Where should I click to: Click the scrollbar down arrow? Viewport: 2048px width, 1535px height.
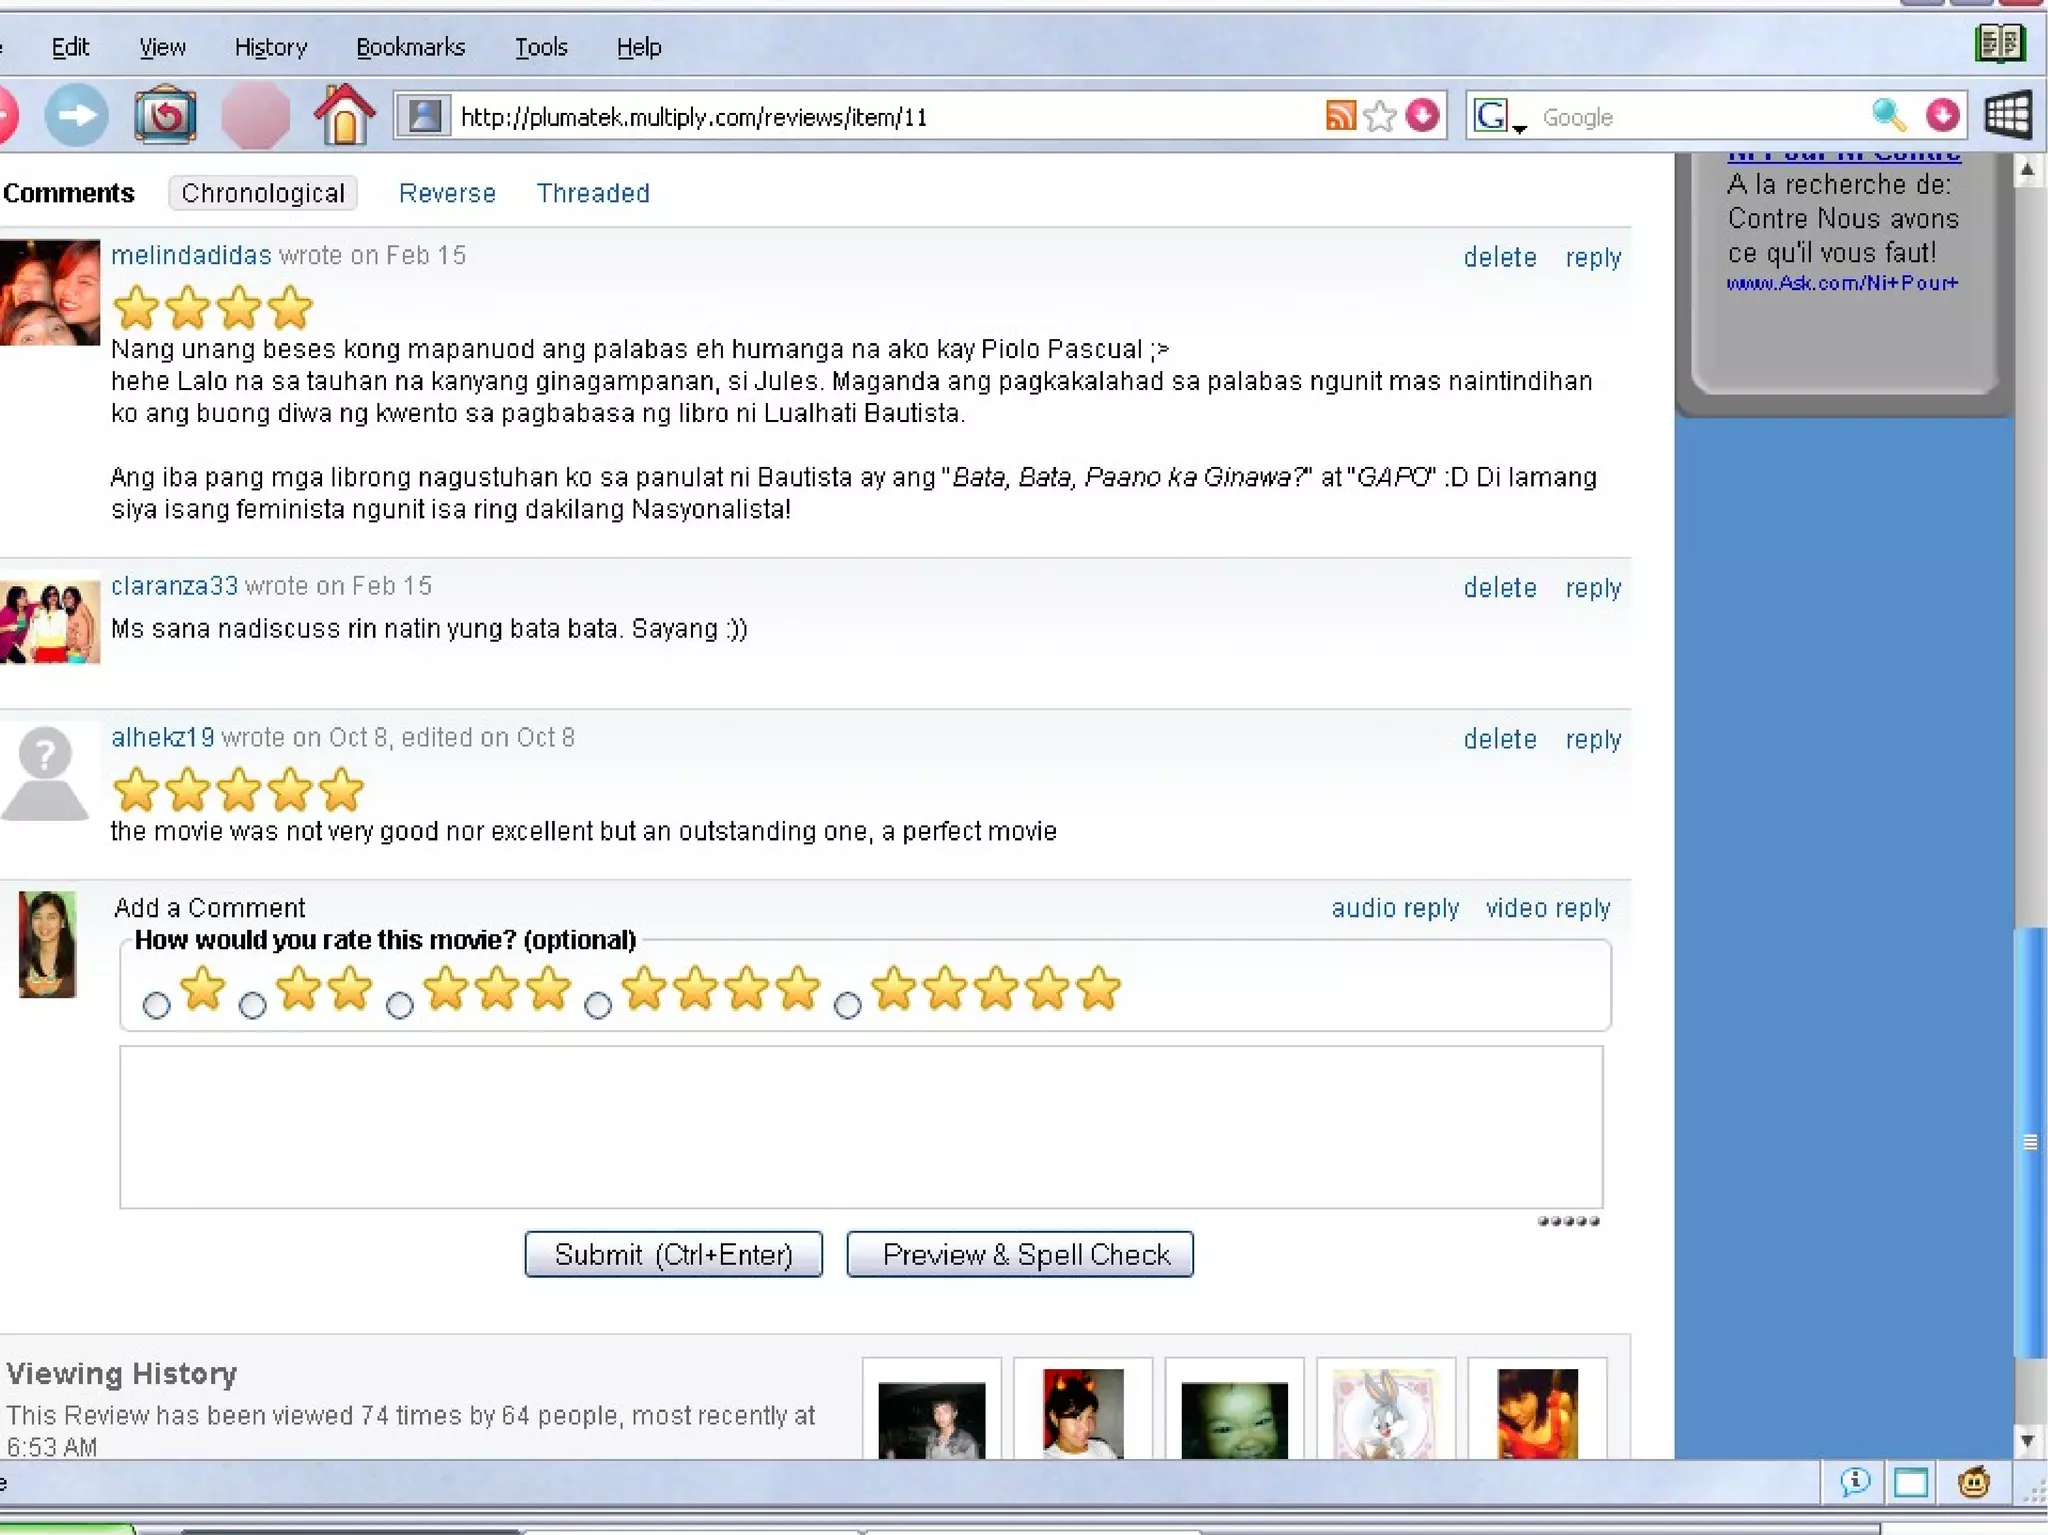(x=2027, y=1441)
